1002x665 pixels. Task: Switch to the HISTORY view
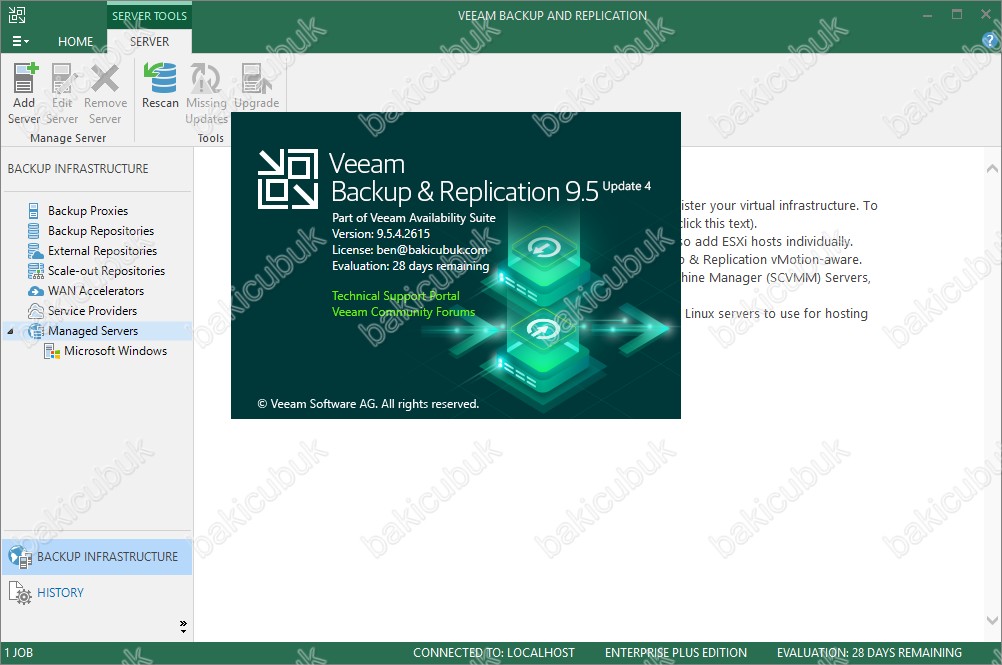coord(60,593)
